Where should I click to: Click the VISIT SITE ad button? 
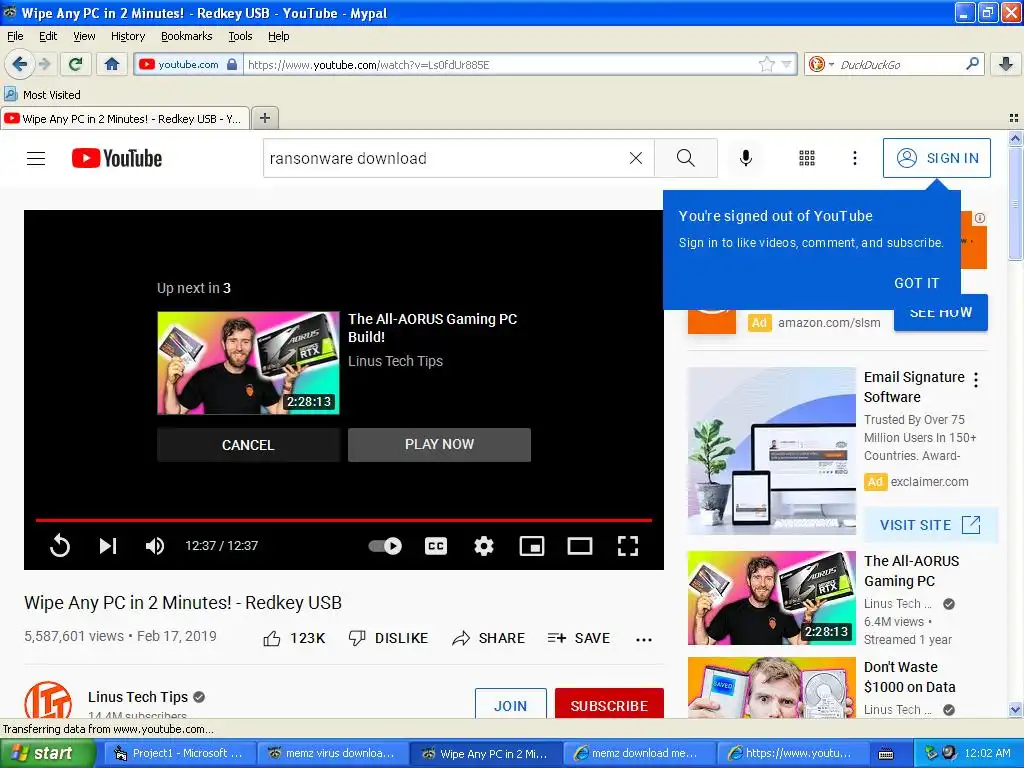(931, 524)
